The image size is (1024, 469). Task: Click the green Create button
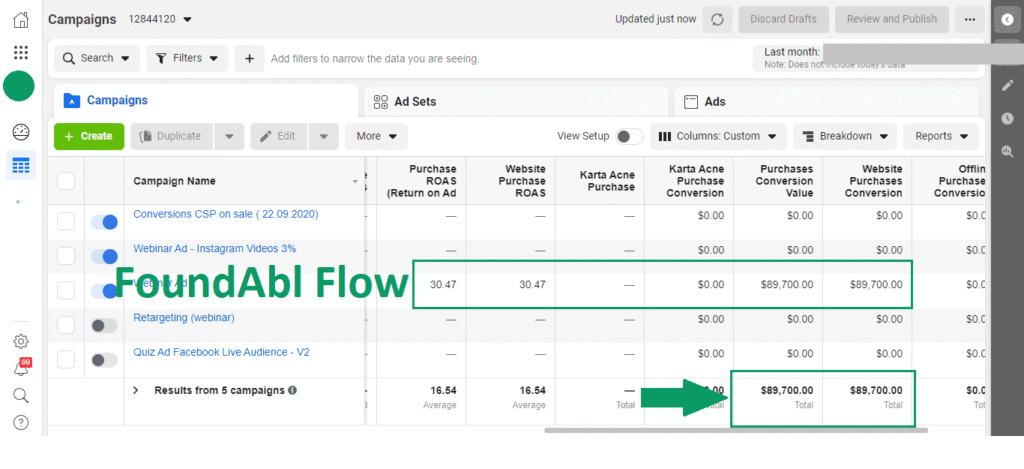pos(89,136)
